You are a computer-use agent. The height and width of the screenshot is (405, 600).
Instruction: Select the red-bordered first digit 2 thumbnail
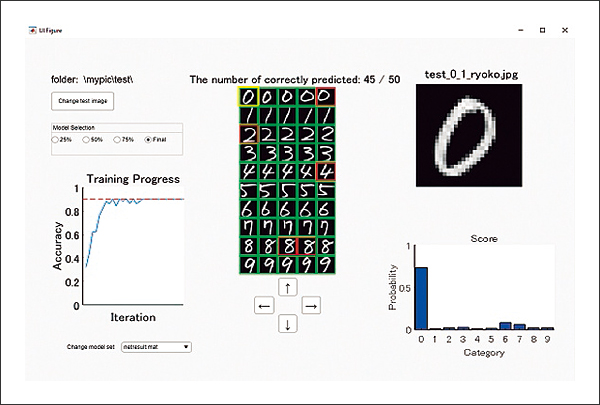click(x=249, y=134)
